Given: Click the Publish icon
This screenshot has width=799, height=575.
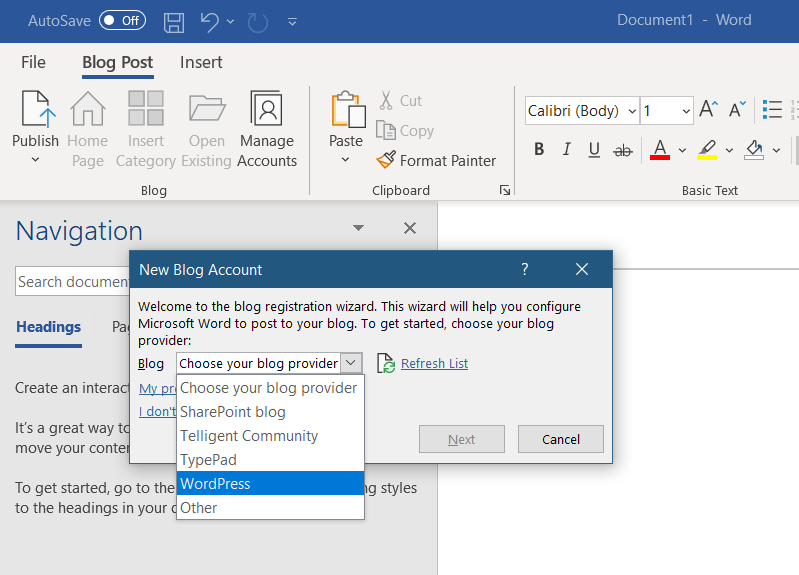Looking at the screenshot, I should 37,109.
